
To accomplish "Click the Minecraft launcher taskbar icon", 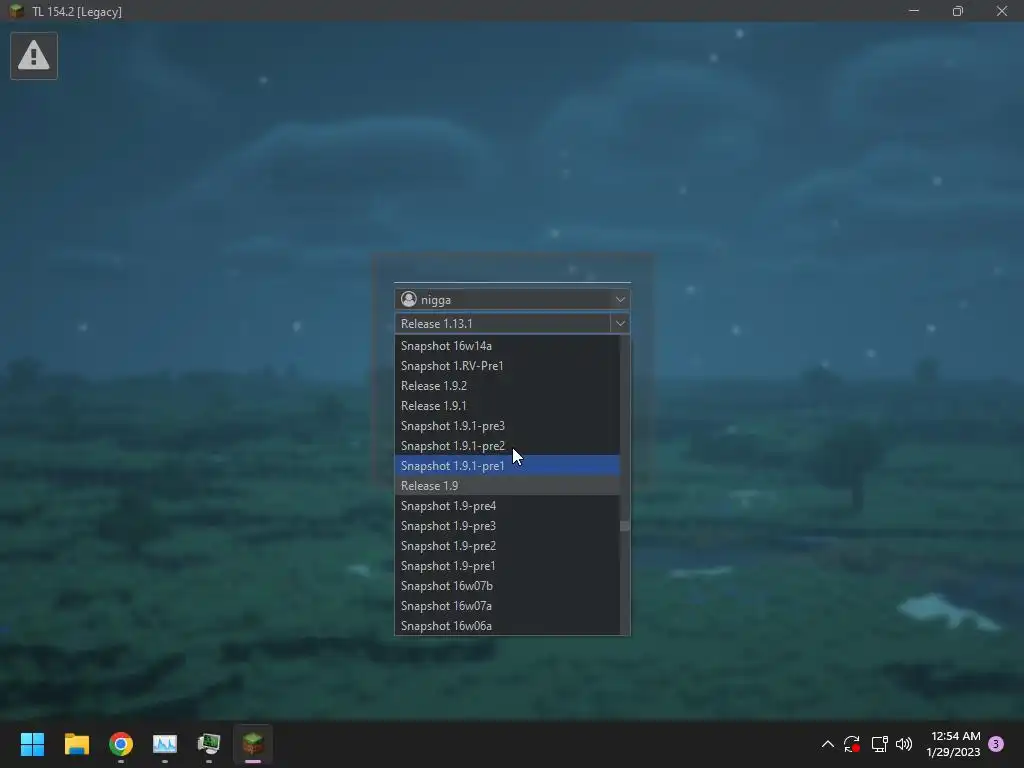I will (x=253, y=744).
